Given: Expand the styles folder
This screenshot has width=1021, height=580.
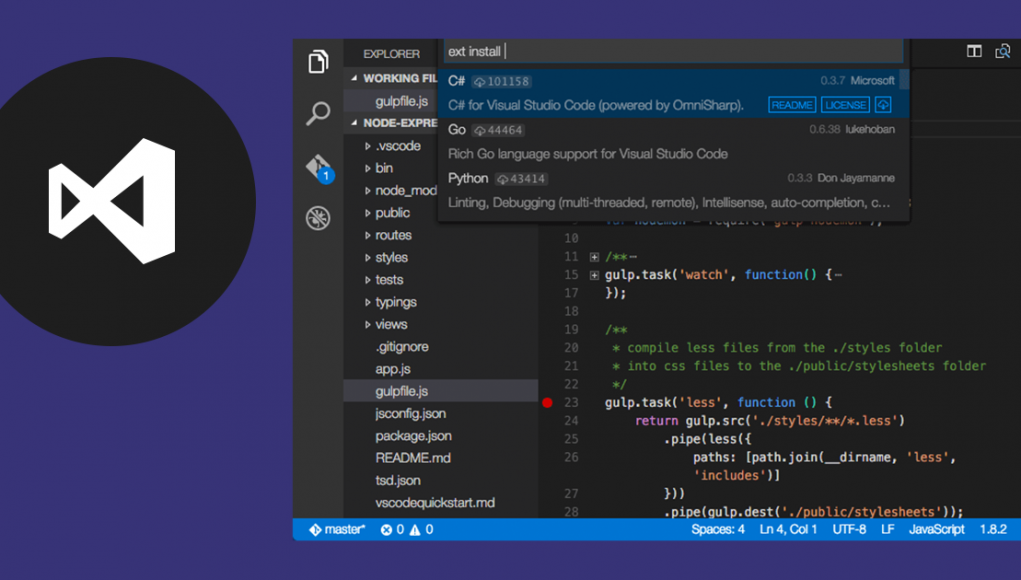Looking at the screenshot, I should [368, 258].
